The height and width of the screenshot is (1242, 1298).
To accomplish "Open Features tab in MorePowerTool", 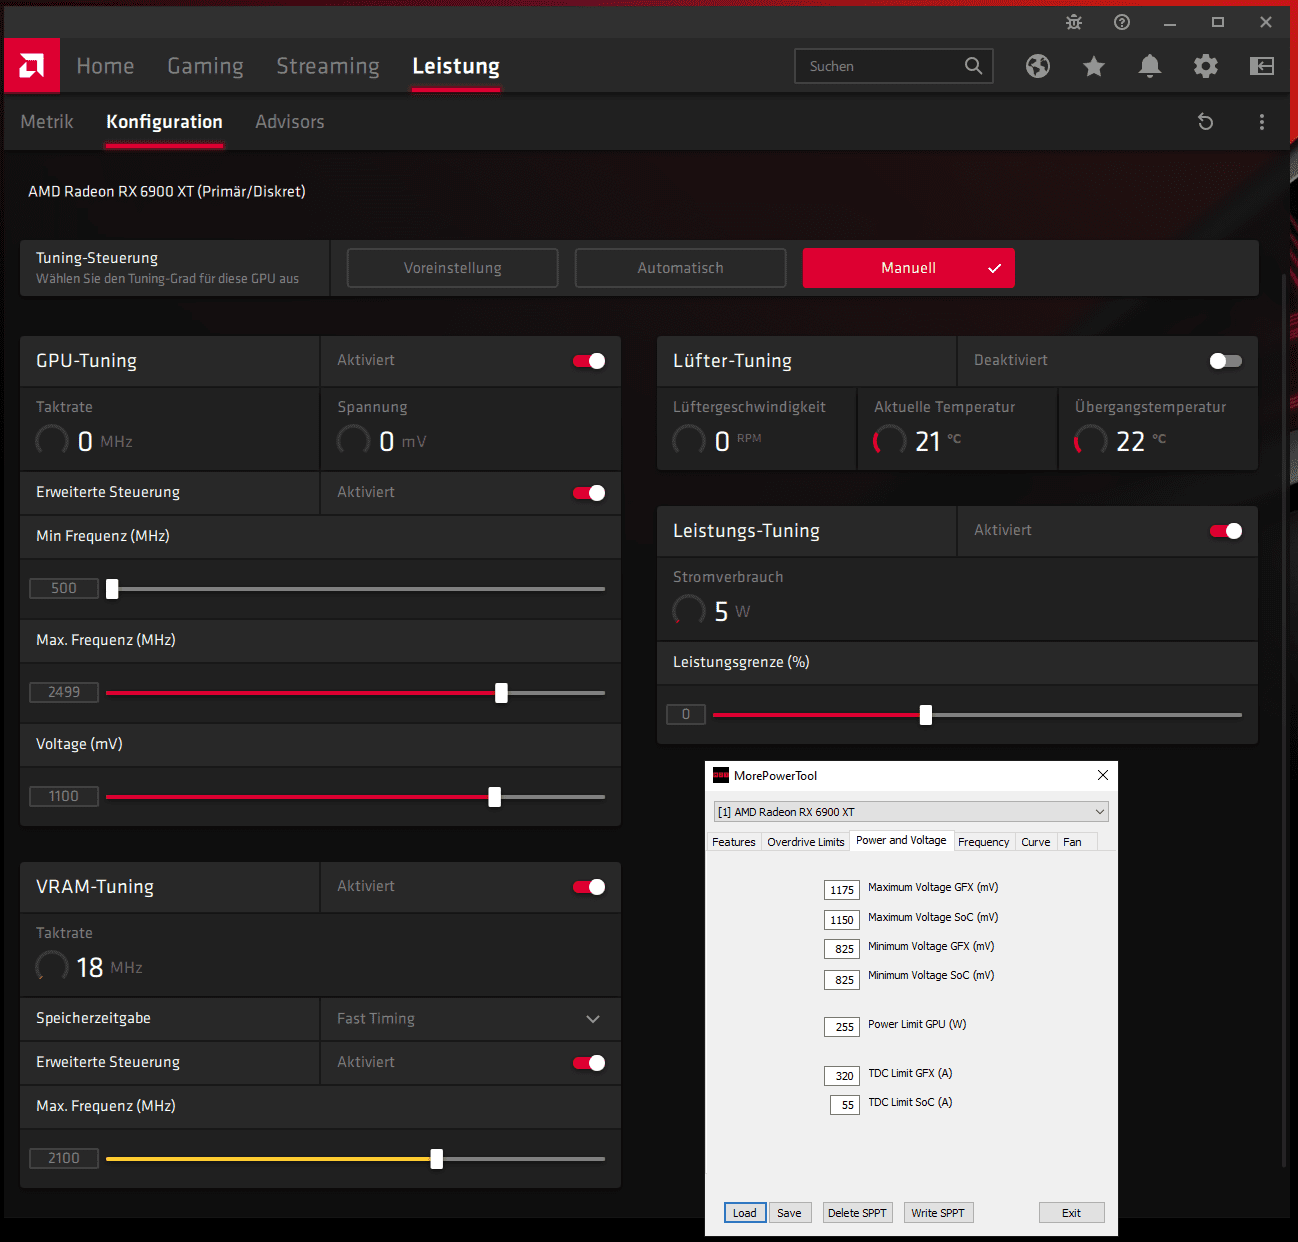I will tap(734, 842).
